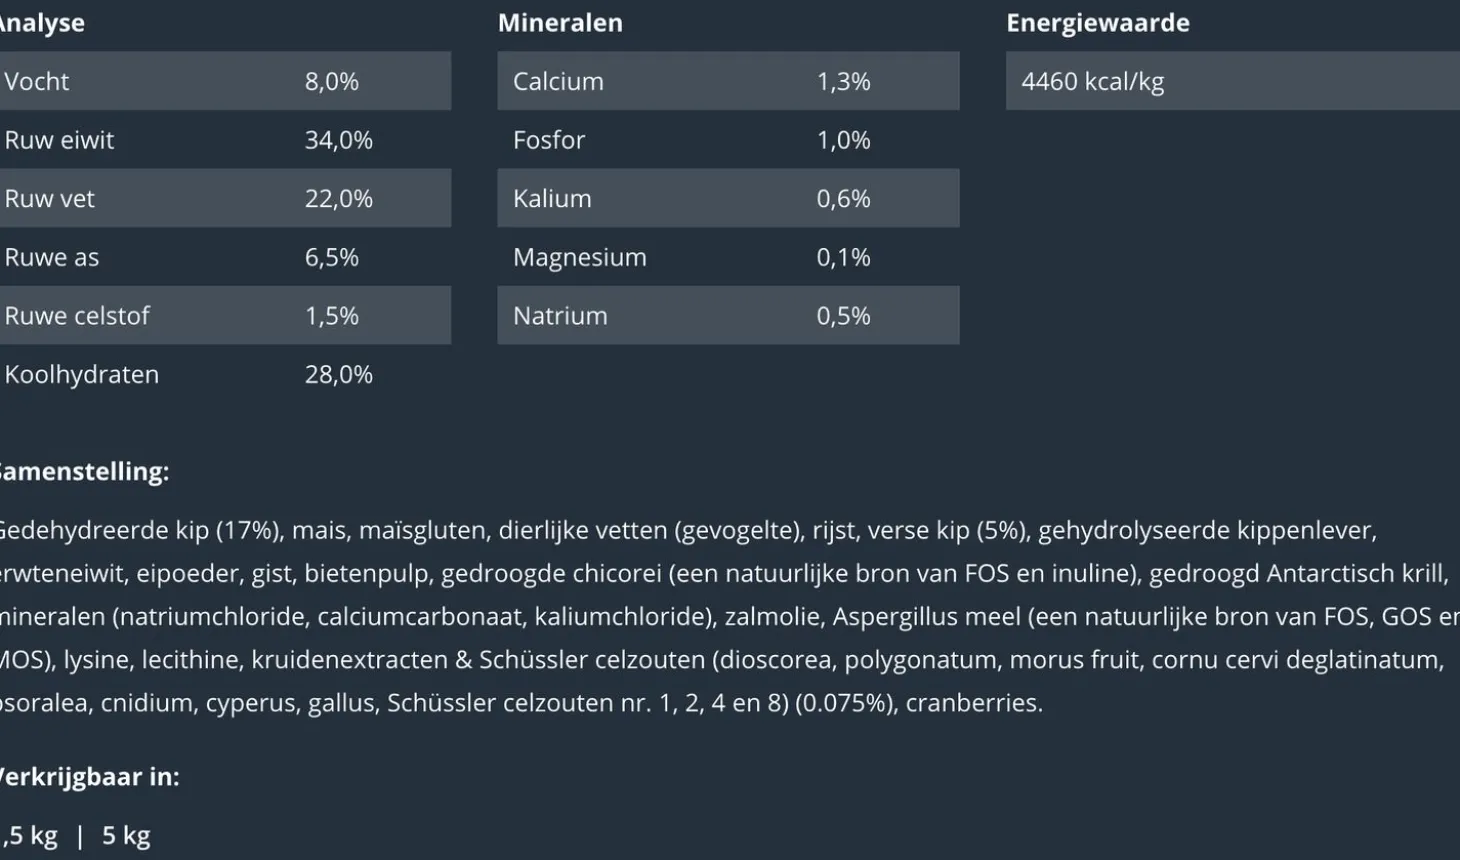This screenshot has height=860, width=1460.
Task: Select the Natrium 0,5% row
Action: click(727, 315)
